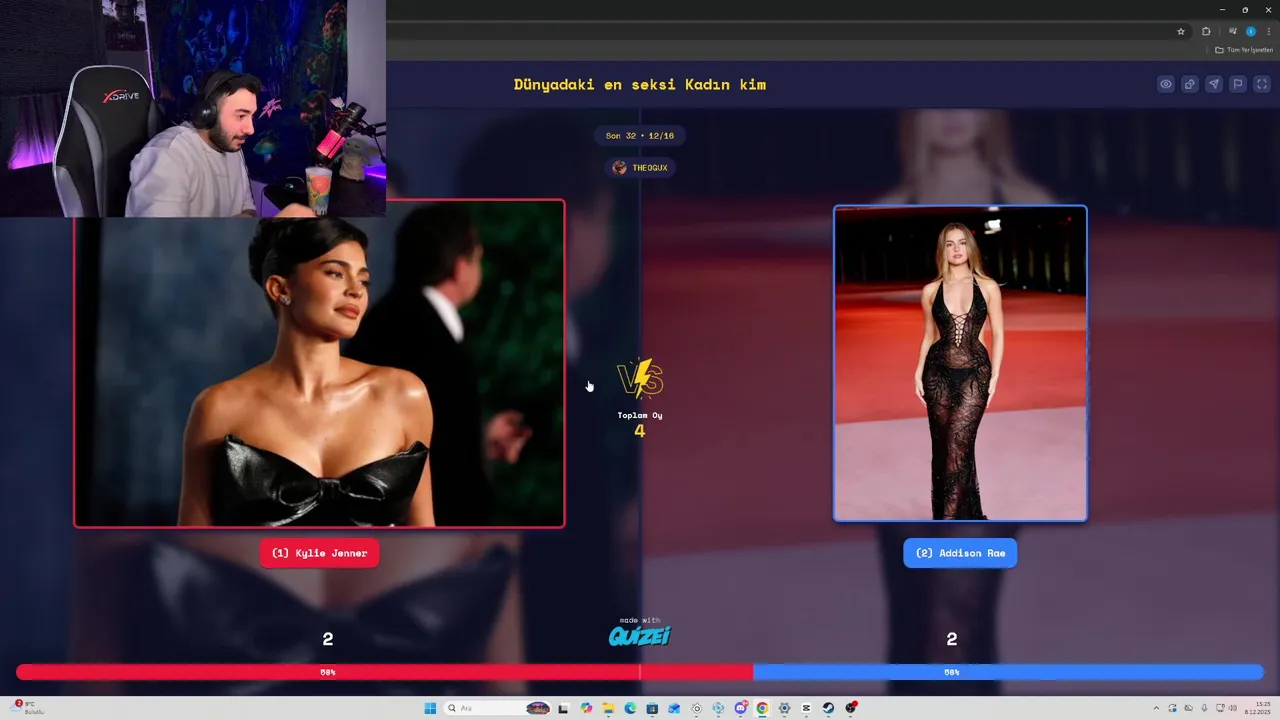The width and height of the screenshot is (1280, 720).
Task: Click the OneDrive cloud icon in system tray
Action: [x=1189, y=708]
